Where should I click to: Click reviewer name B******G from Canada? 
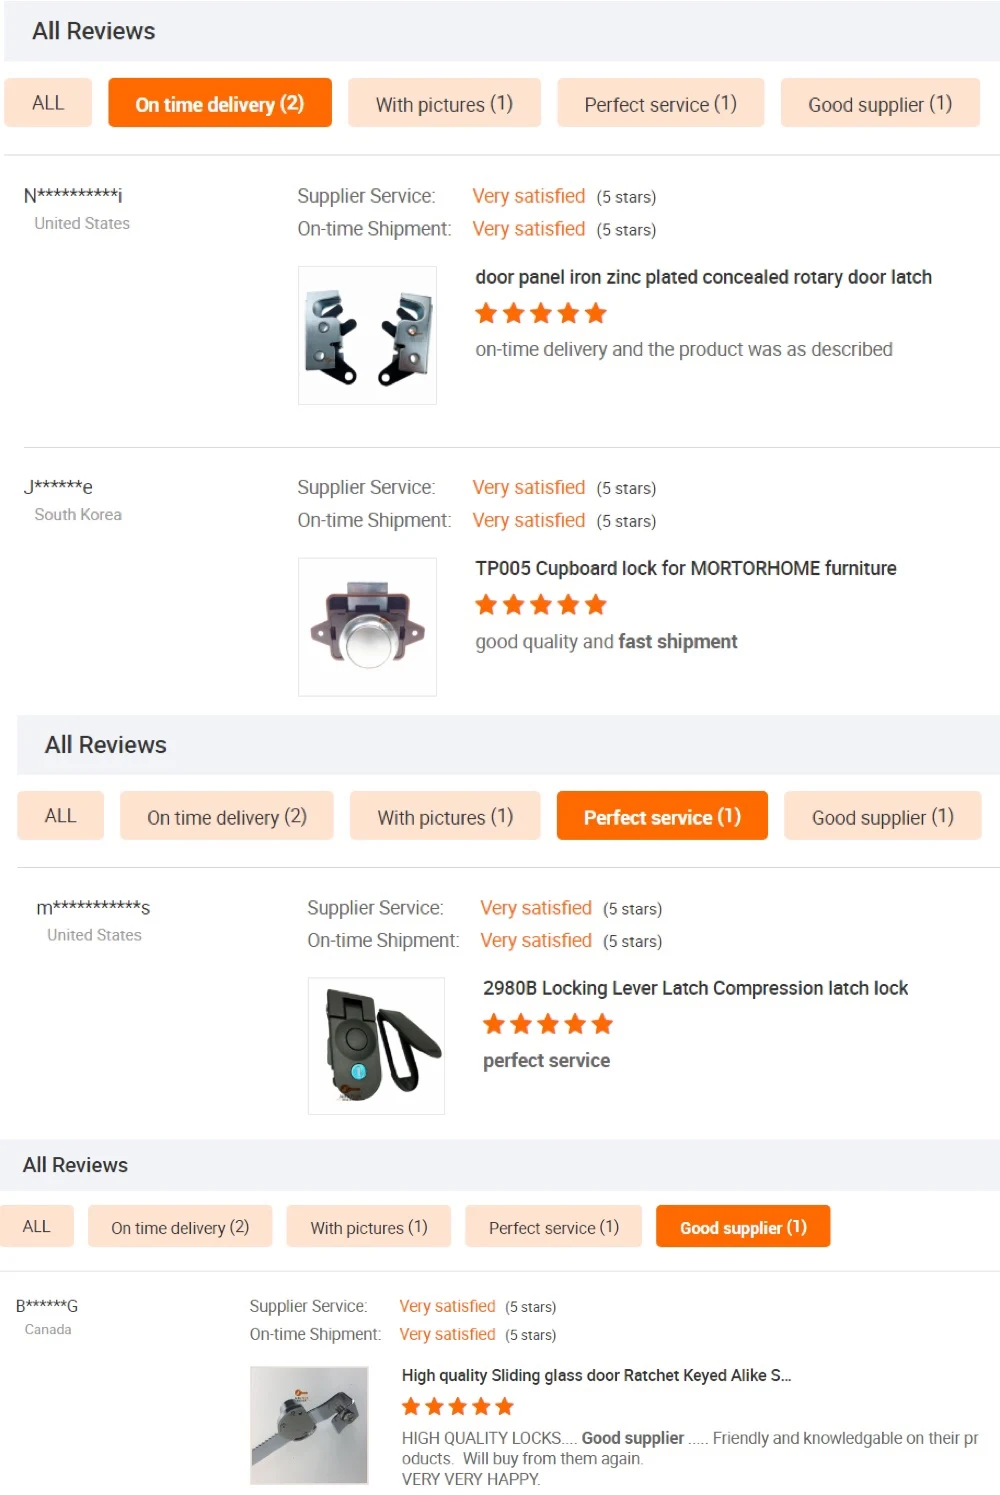coord(47,1306)
